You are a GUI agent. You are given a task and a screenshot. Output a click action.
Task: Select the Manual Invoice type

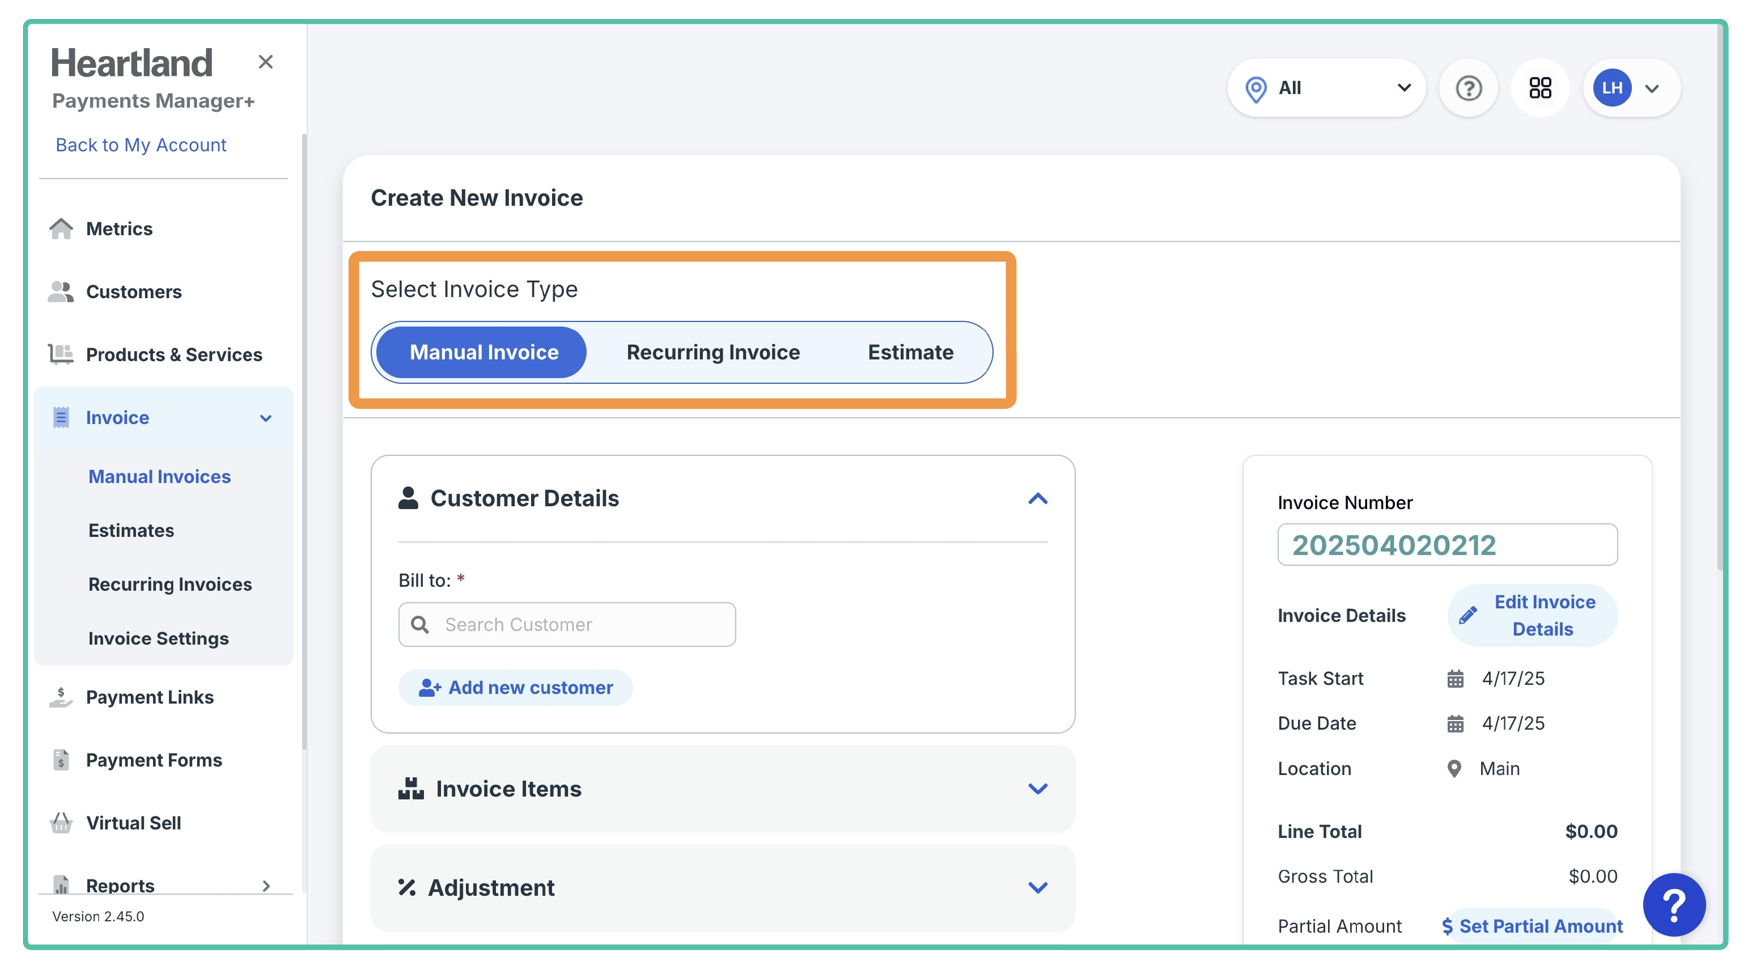pos(483,352)
